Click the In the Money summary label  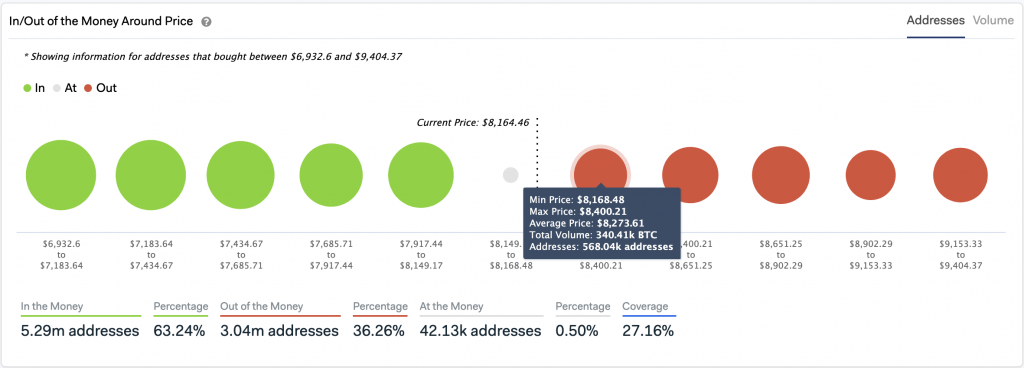52,306
